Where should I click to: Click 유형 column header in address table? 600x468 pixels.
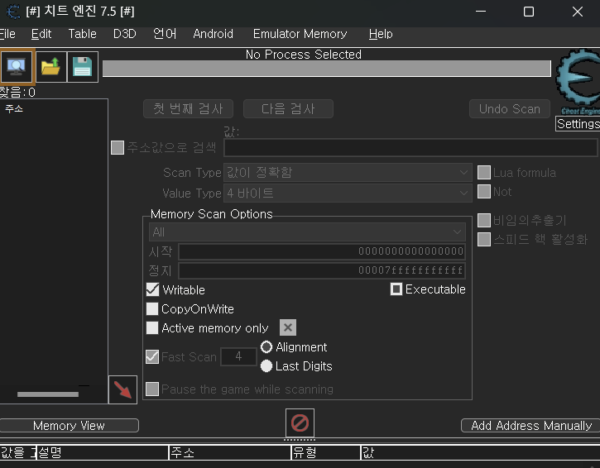pos(326,453)
